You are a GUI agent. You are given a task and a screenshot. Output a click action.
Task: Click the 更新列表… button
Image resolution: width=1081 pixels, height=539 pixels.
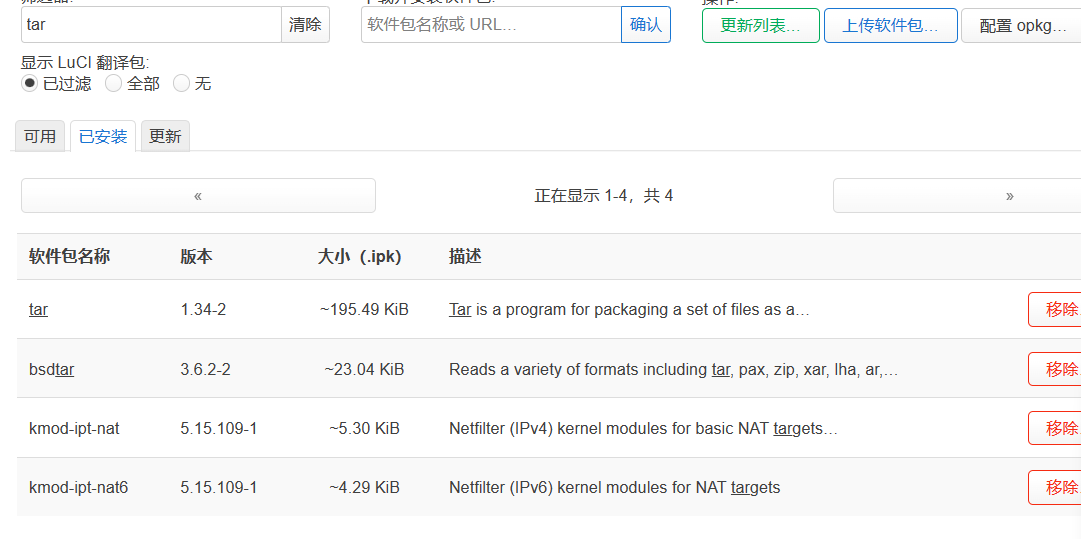[x=760, y=26]
